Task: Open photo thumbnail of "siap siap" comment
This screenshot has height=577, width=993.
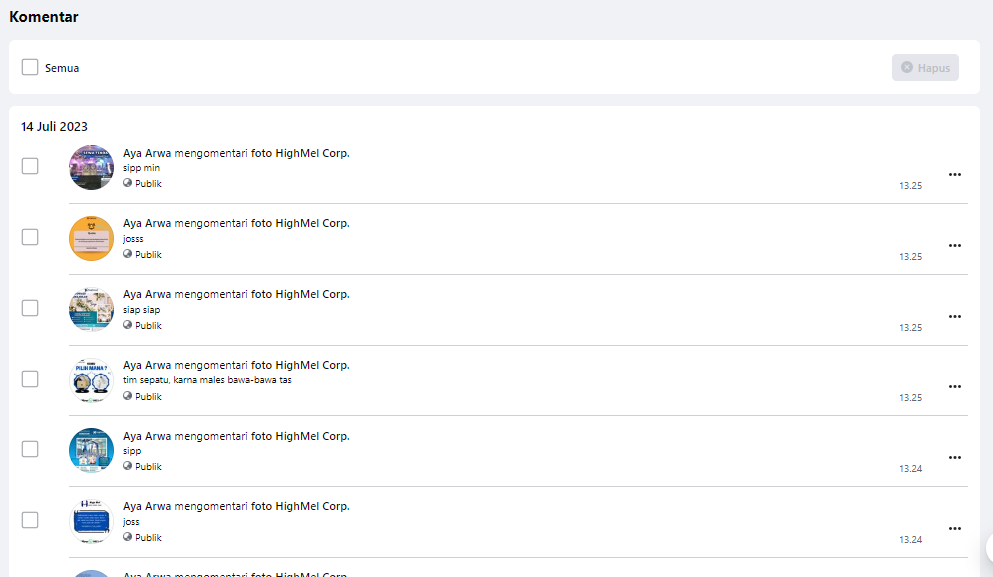Action: click(x=91, y=309)
